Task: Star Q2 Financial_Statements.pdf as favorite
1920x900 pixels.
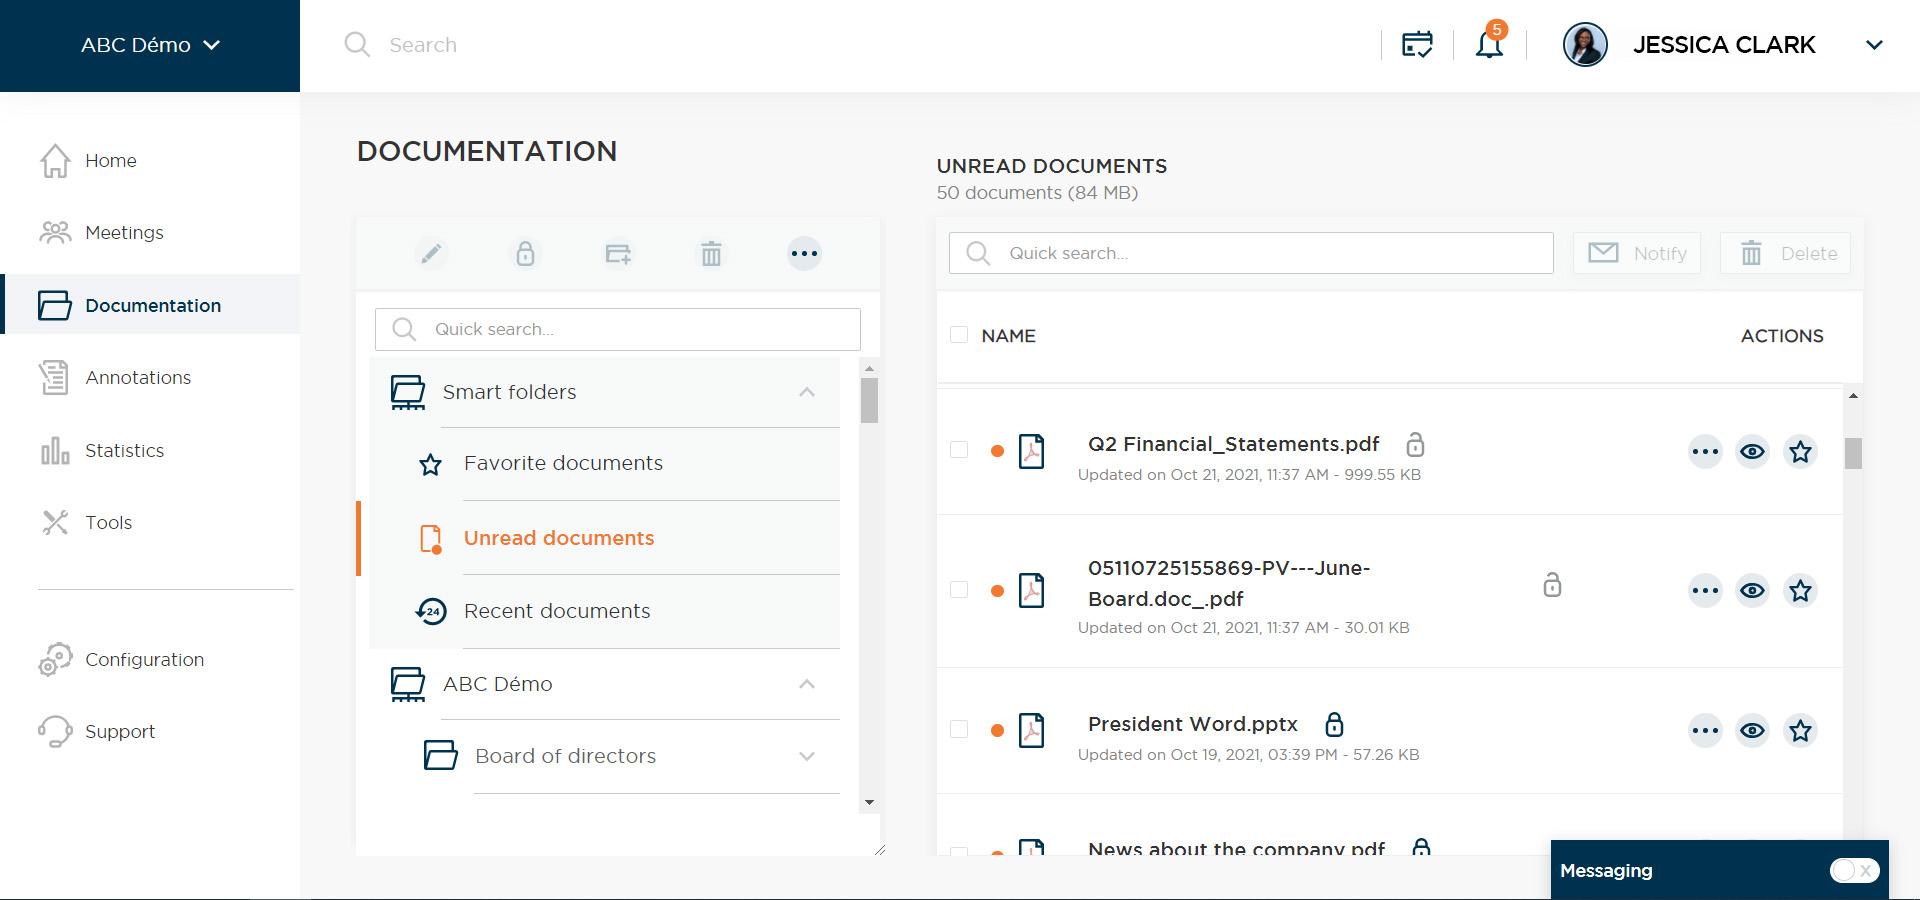Action: pyautogui.click(x=1801, y=452)
